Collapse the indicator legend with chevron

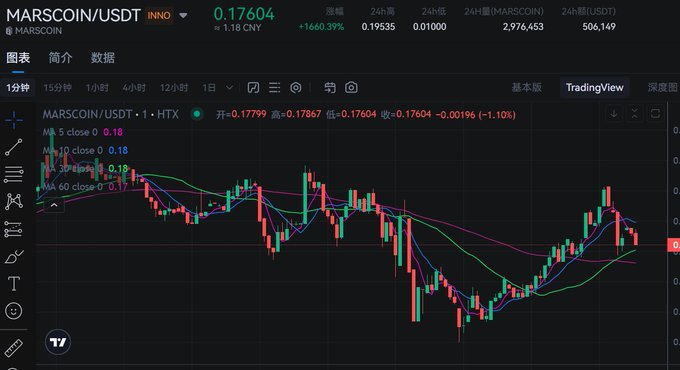coord(54,205)
